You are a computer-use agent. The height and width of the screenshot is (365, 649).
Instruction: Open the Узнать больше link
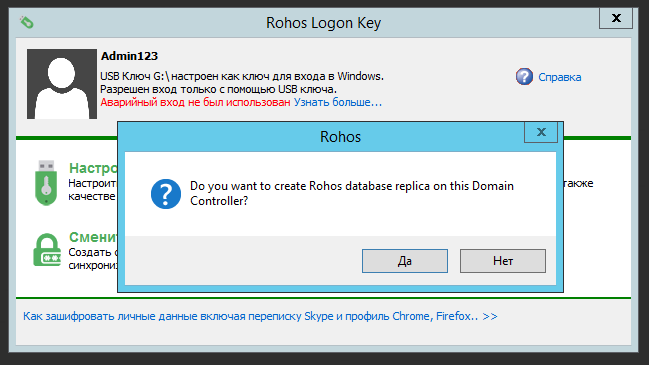(x=338, y=102)
